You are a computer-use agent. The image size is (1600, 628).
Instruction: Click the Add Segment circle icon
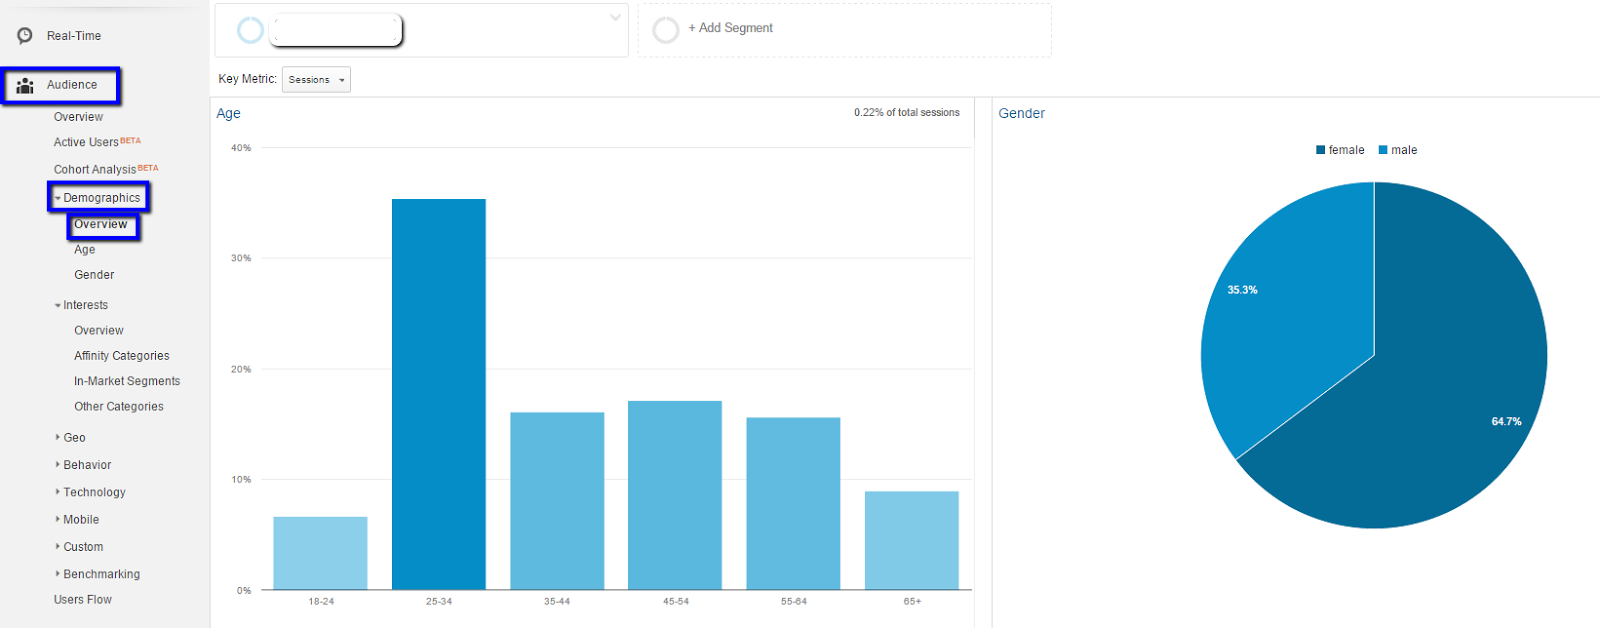point(665,30)
